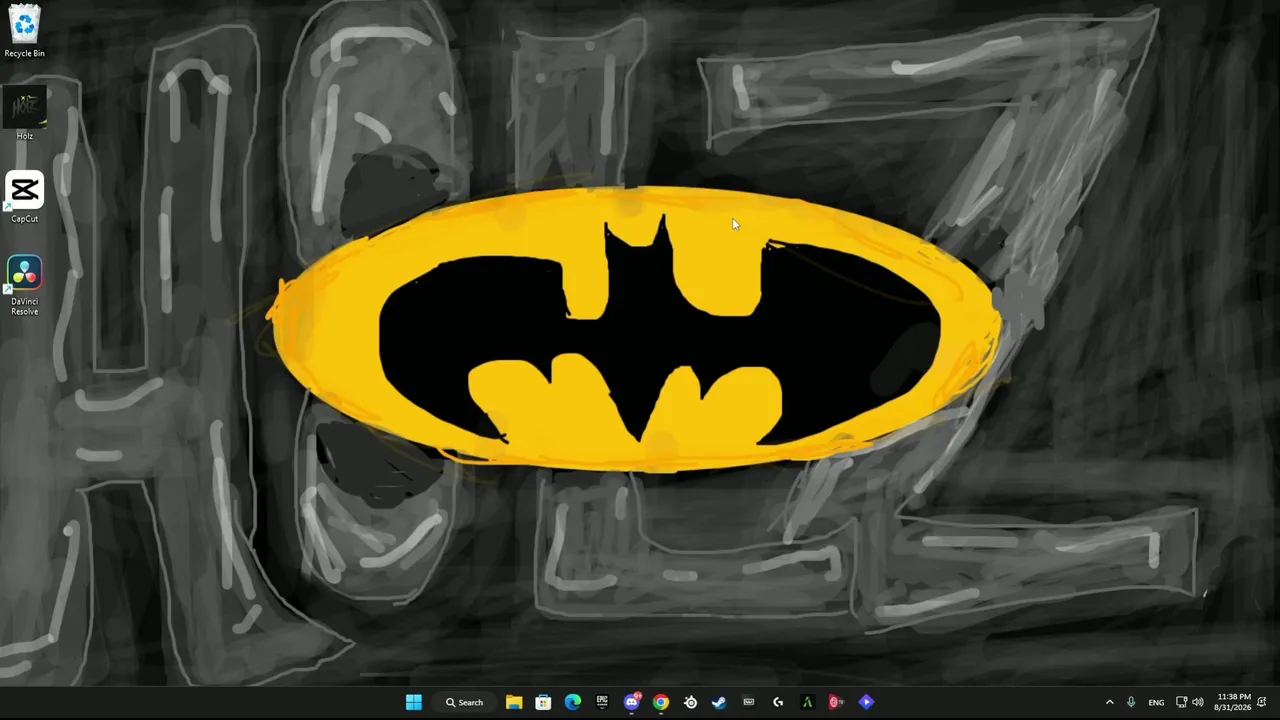The width and height of the screenshot is (1280, 720).
Task: Open the keyboard-icon app on the taskbar
Action: coord(749,702)
